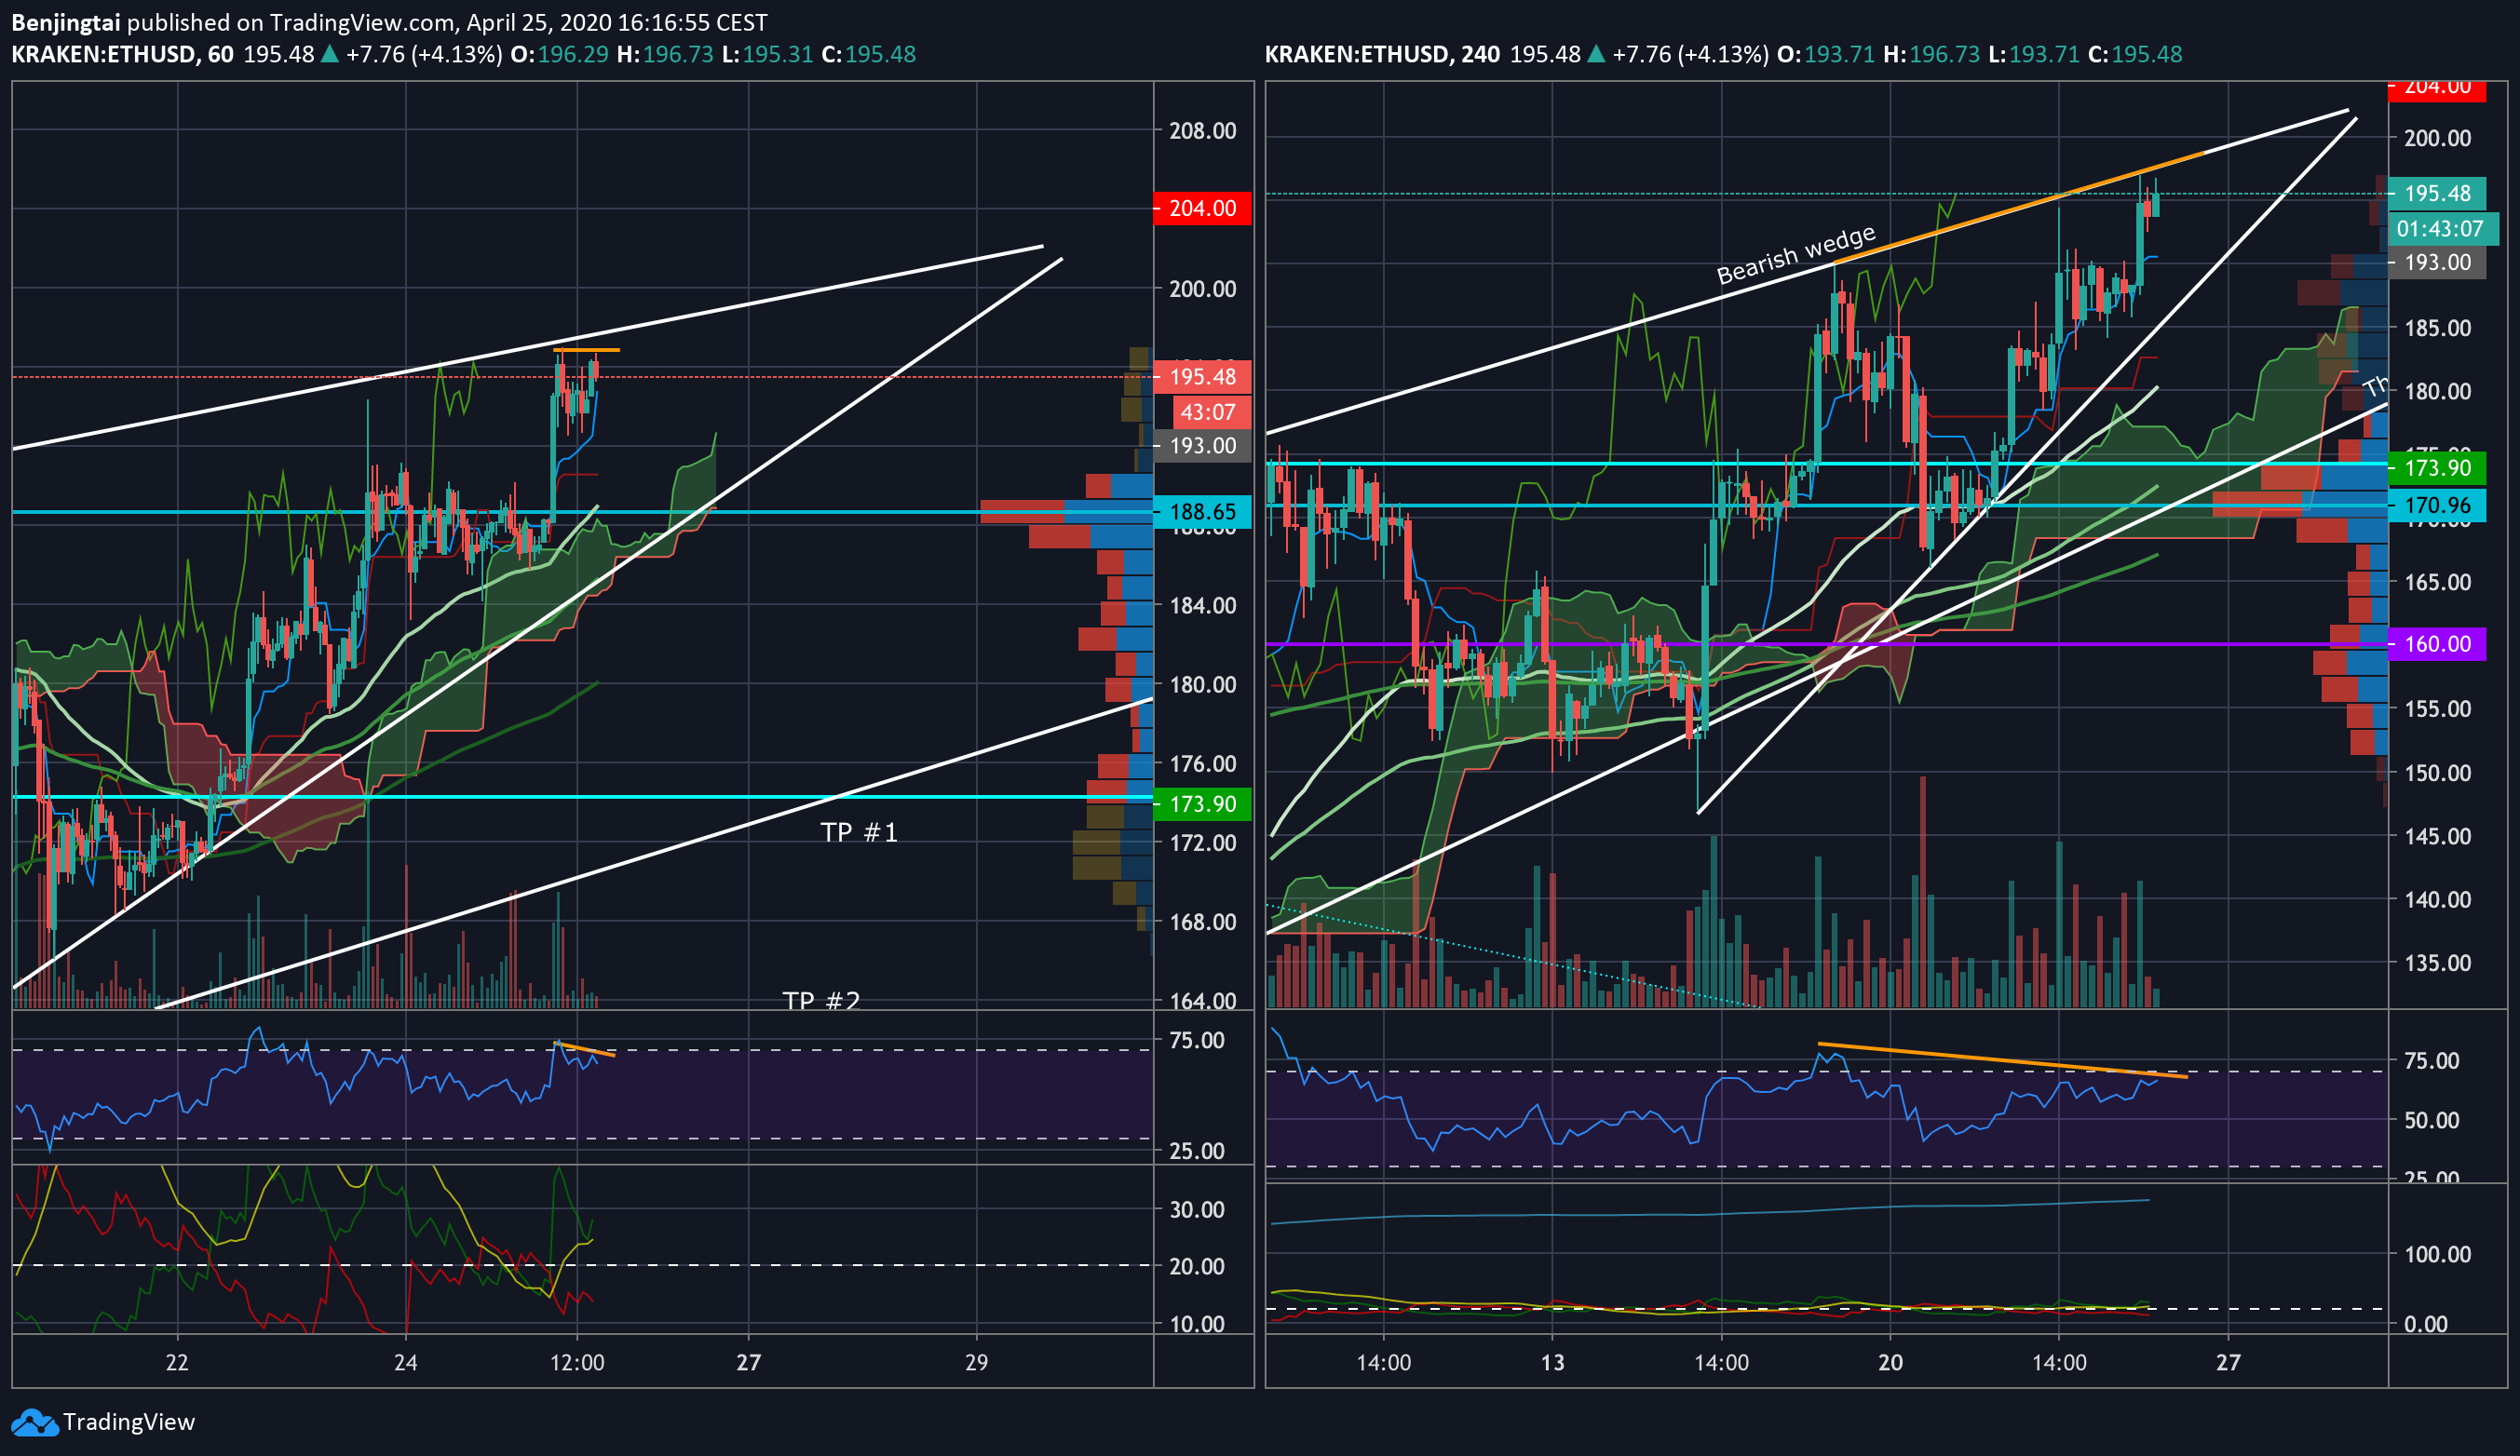Select the TP #1 text annotation
The width and height of the screenshot is (2520, 1456).
pyautogui.click(x=859, y=832)
